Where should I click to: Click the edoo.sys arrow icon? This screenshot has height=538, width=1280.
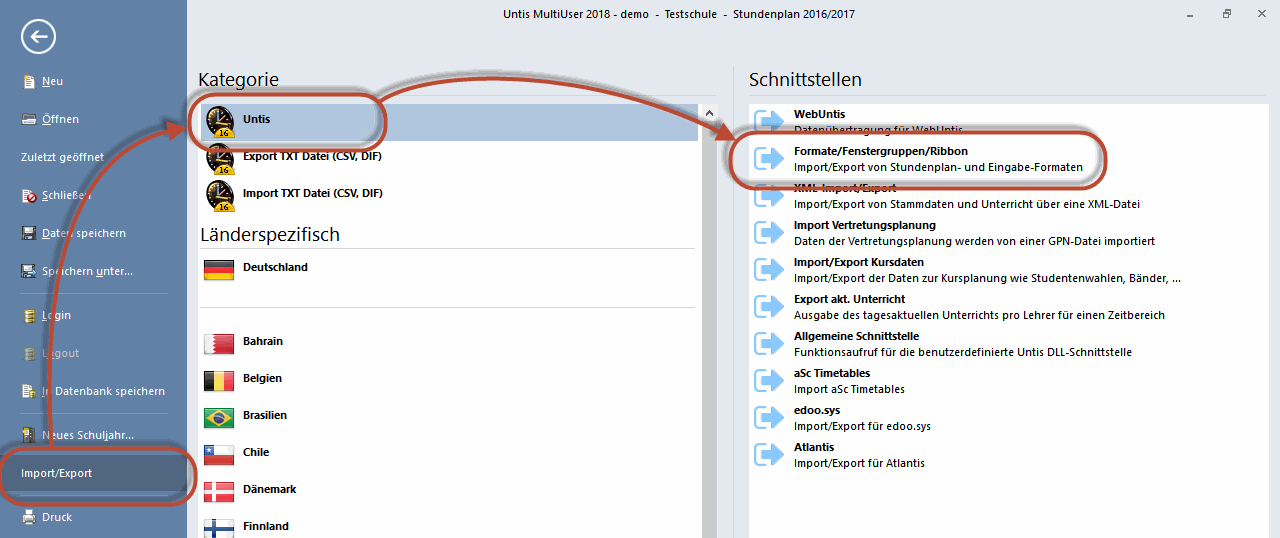point(769,417)
